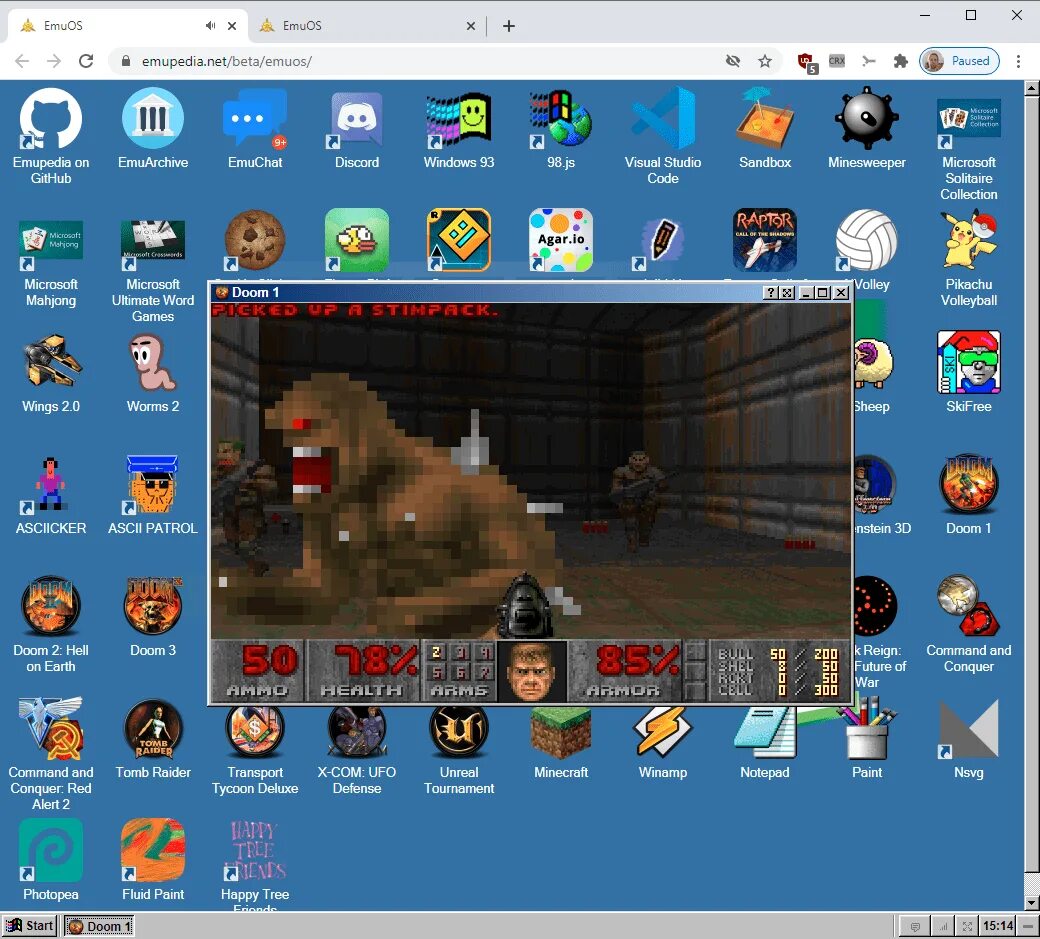Close the second EmuOS tab
Screen dimensions: 1040x939
tap(470, 26)
